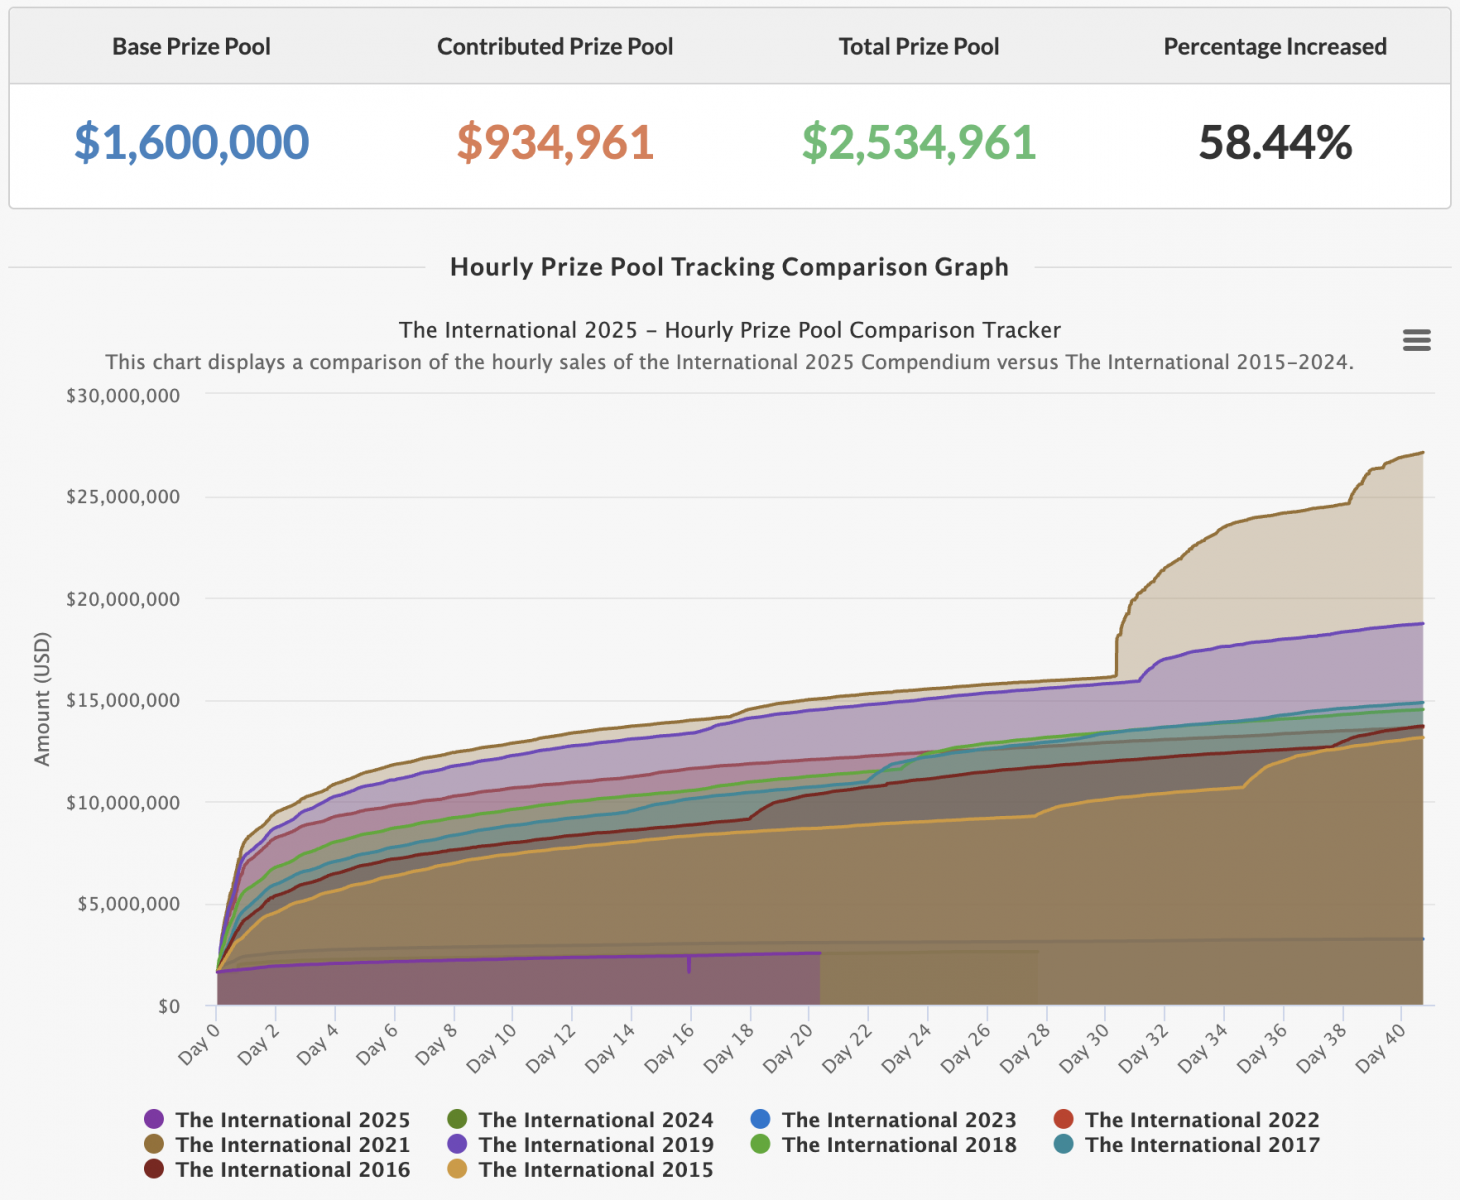This screenshot has width=1460, height=1200.
Task: Select the 58.44% percentage value
Action: pos(1275,142)
